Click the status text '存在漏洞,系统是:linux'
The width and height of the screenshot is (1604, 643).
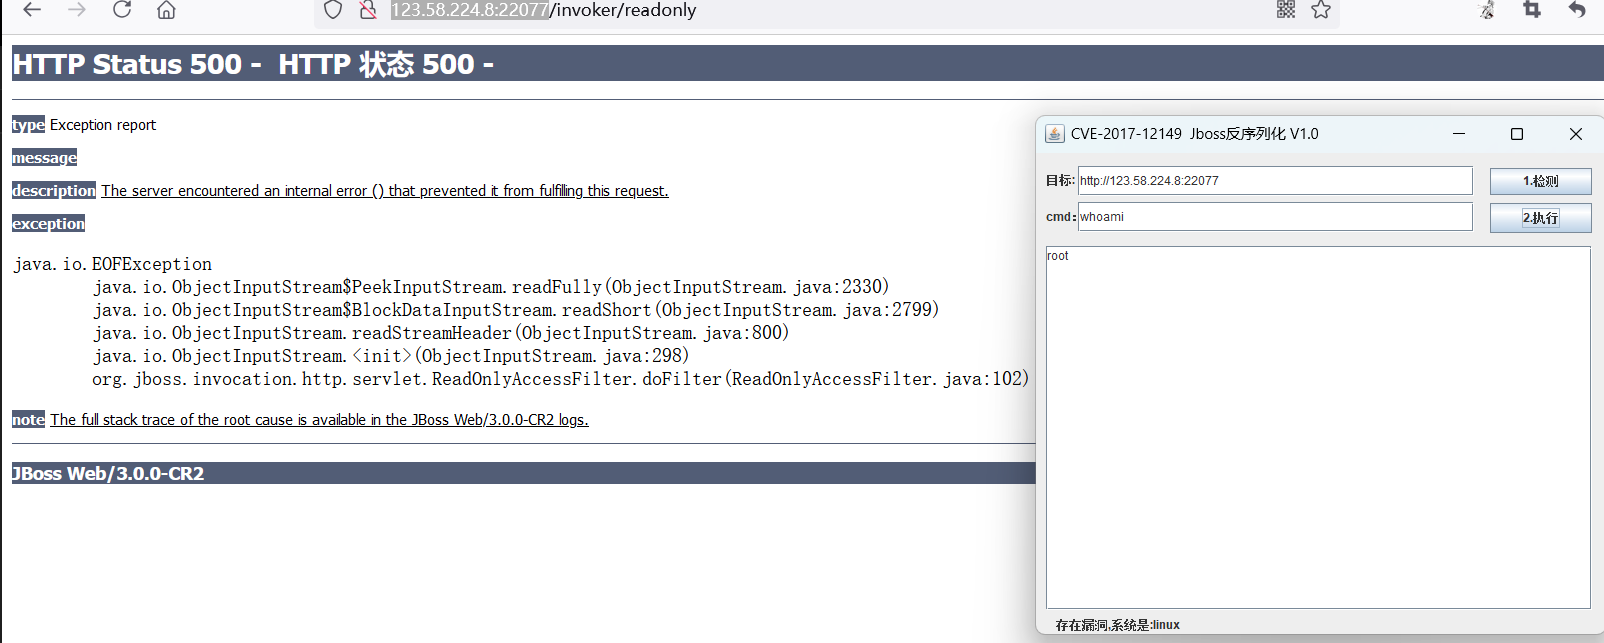point(1118,625)
